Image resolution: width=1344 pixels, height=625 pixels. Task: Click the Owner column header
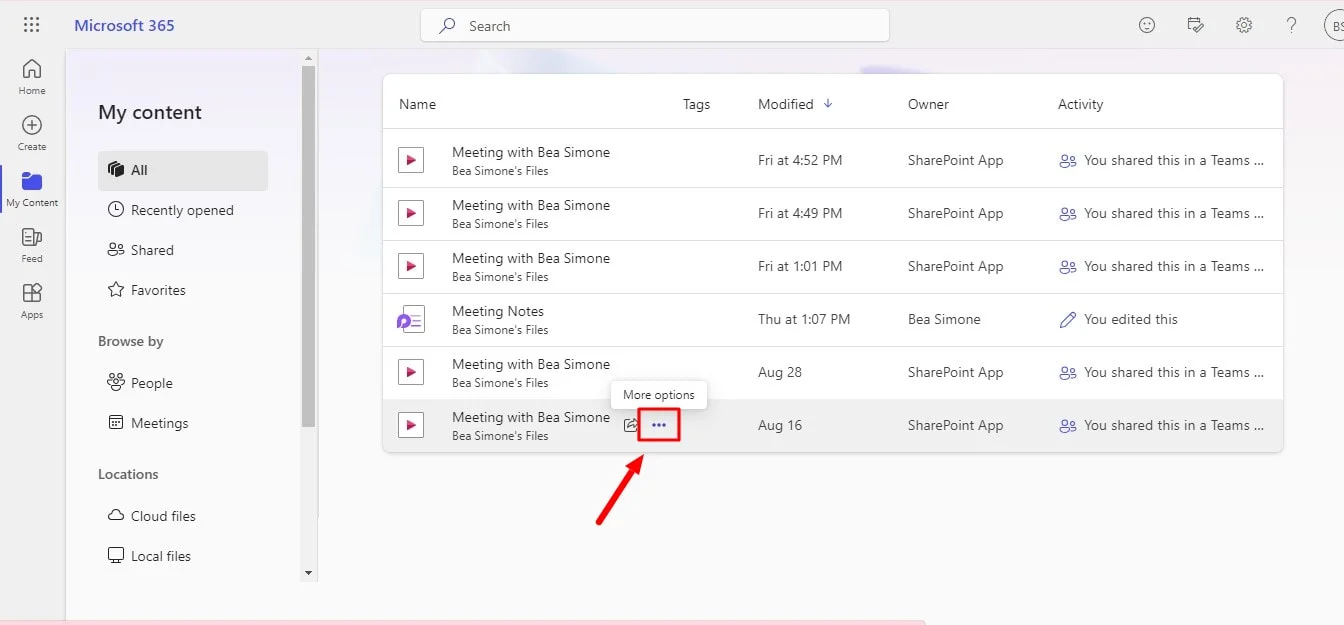tap(928, 104)
